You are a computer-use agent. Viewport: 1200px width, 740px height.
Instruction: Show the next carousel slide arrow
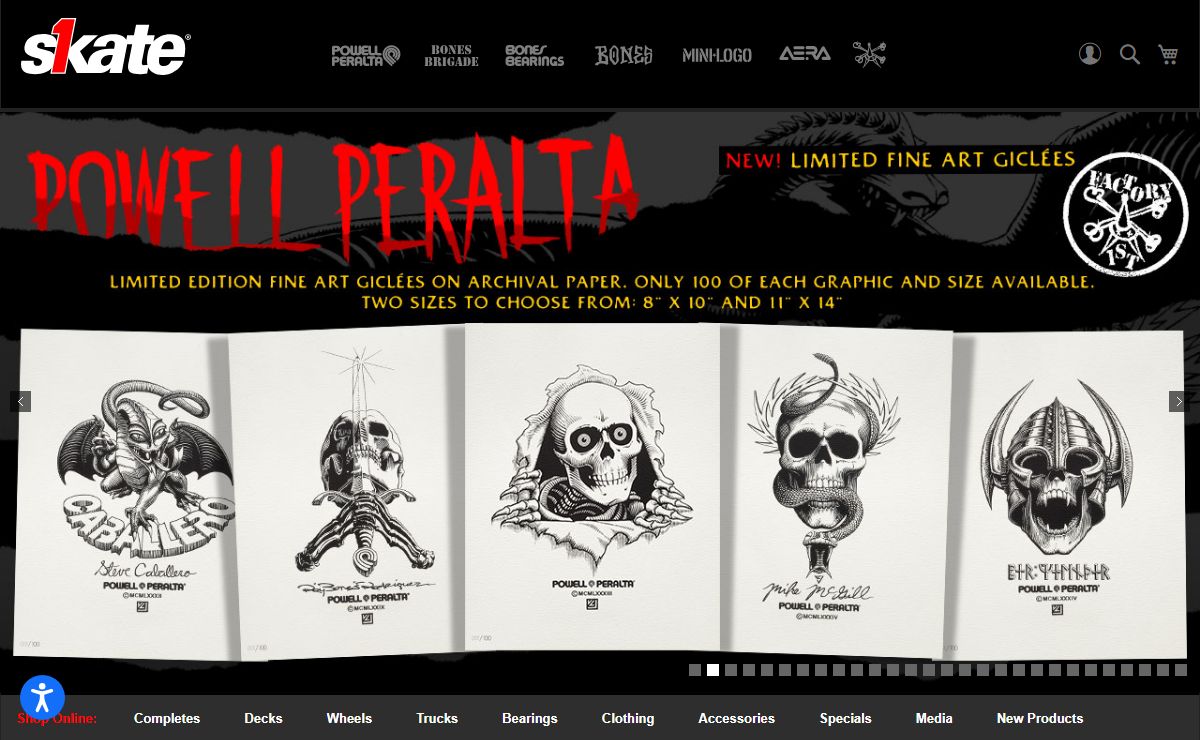click(1179, 401)
